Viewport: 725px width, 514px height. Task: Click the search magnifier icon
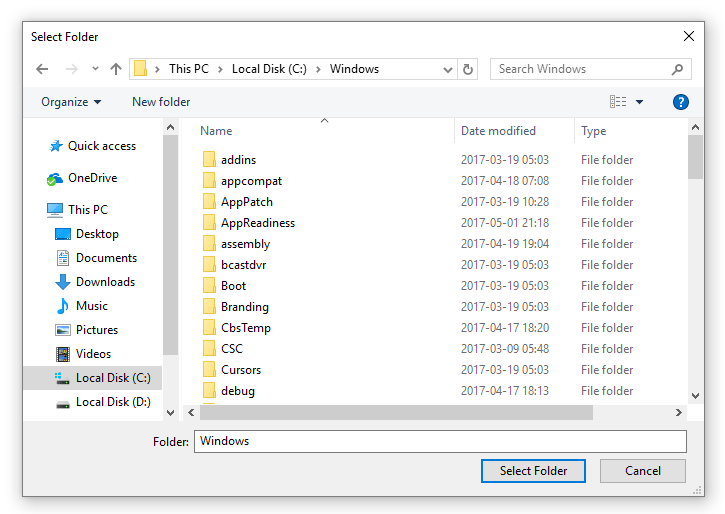point(677,69)
